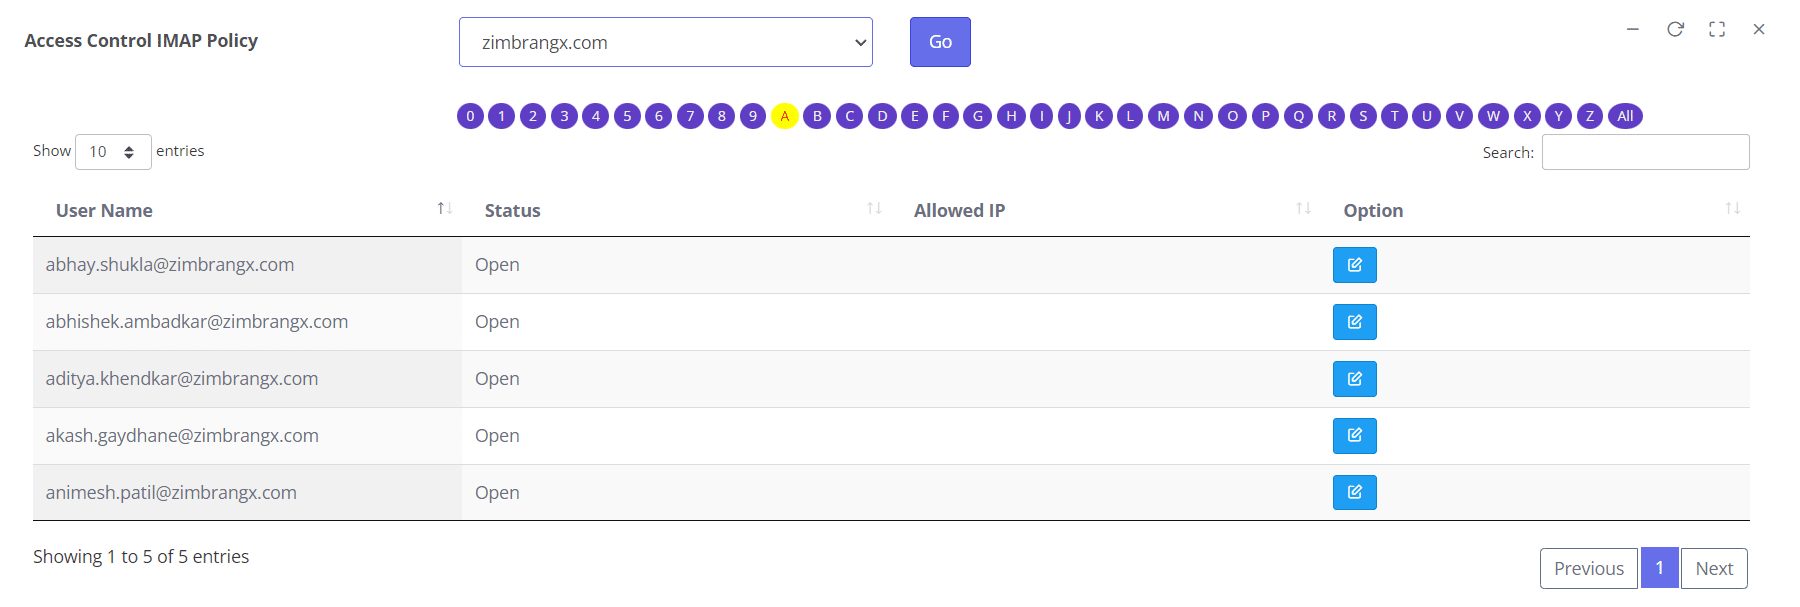Edit animesh.patil access policy
Screen dimensions: 1800x607
[x=1354, y=492]
